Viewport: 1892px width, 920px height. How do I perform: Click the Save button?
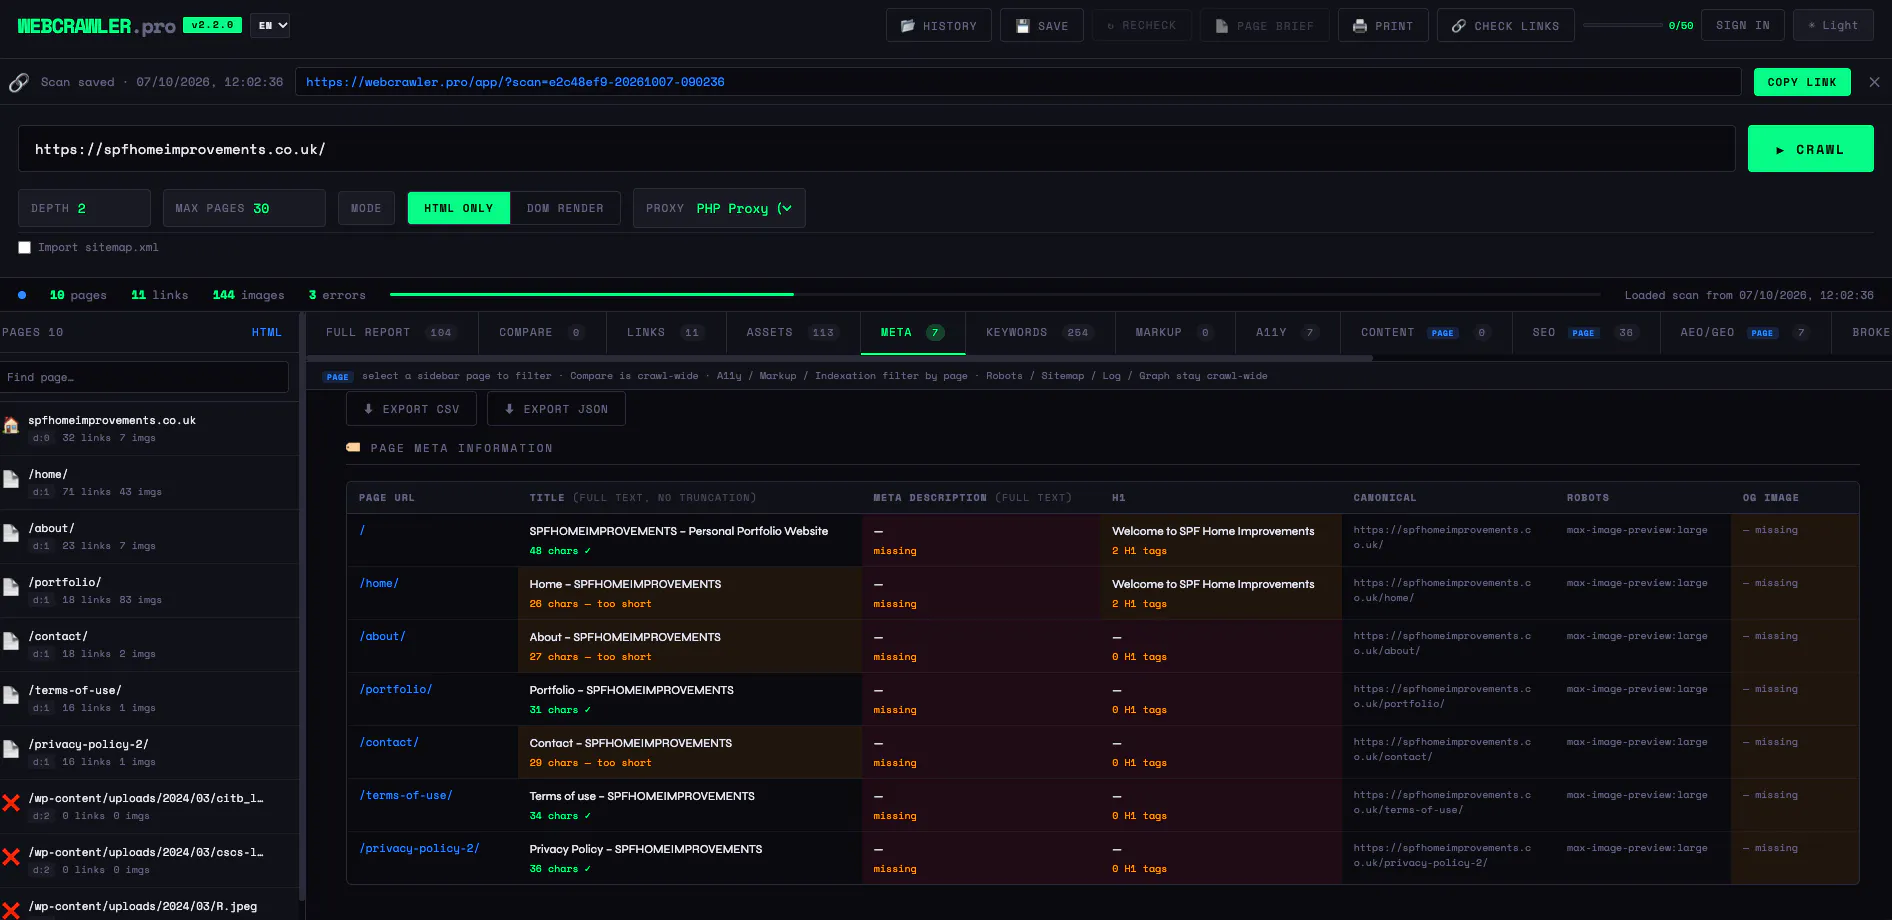click(x=1041, y=25)
